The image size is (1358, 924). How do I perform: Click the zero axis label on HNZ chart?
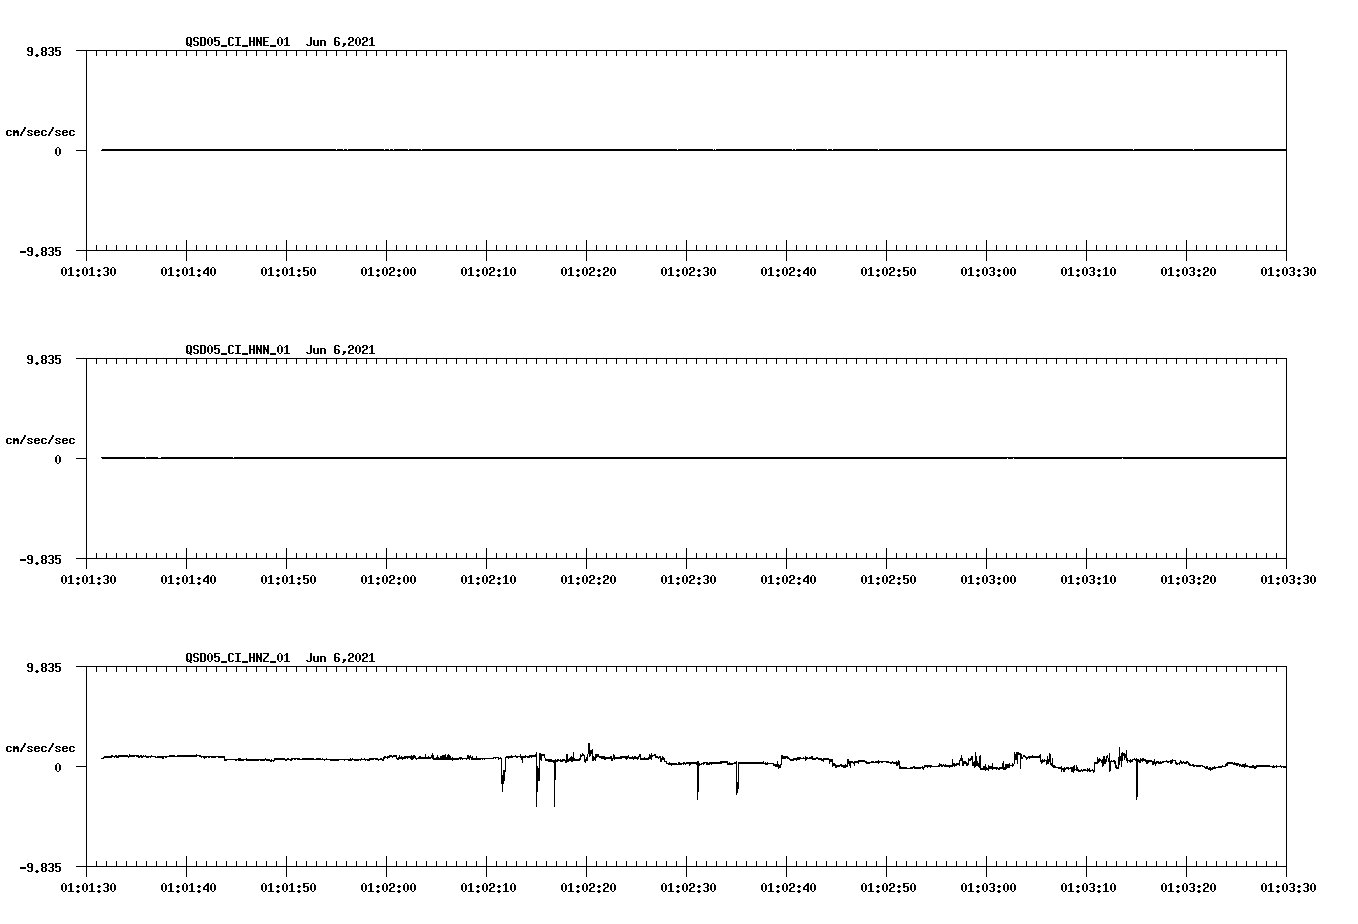pyautogui.click(x=58, y=767)
